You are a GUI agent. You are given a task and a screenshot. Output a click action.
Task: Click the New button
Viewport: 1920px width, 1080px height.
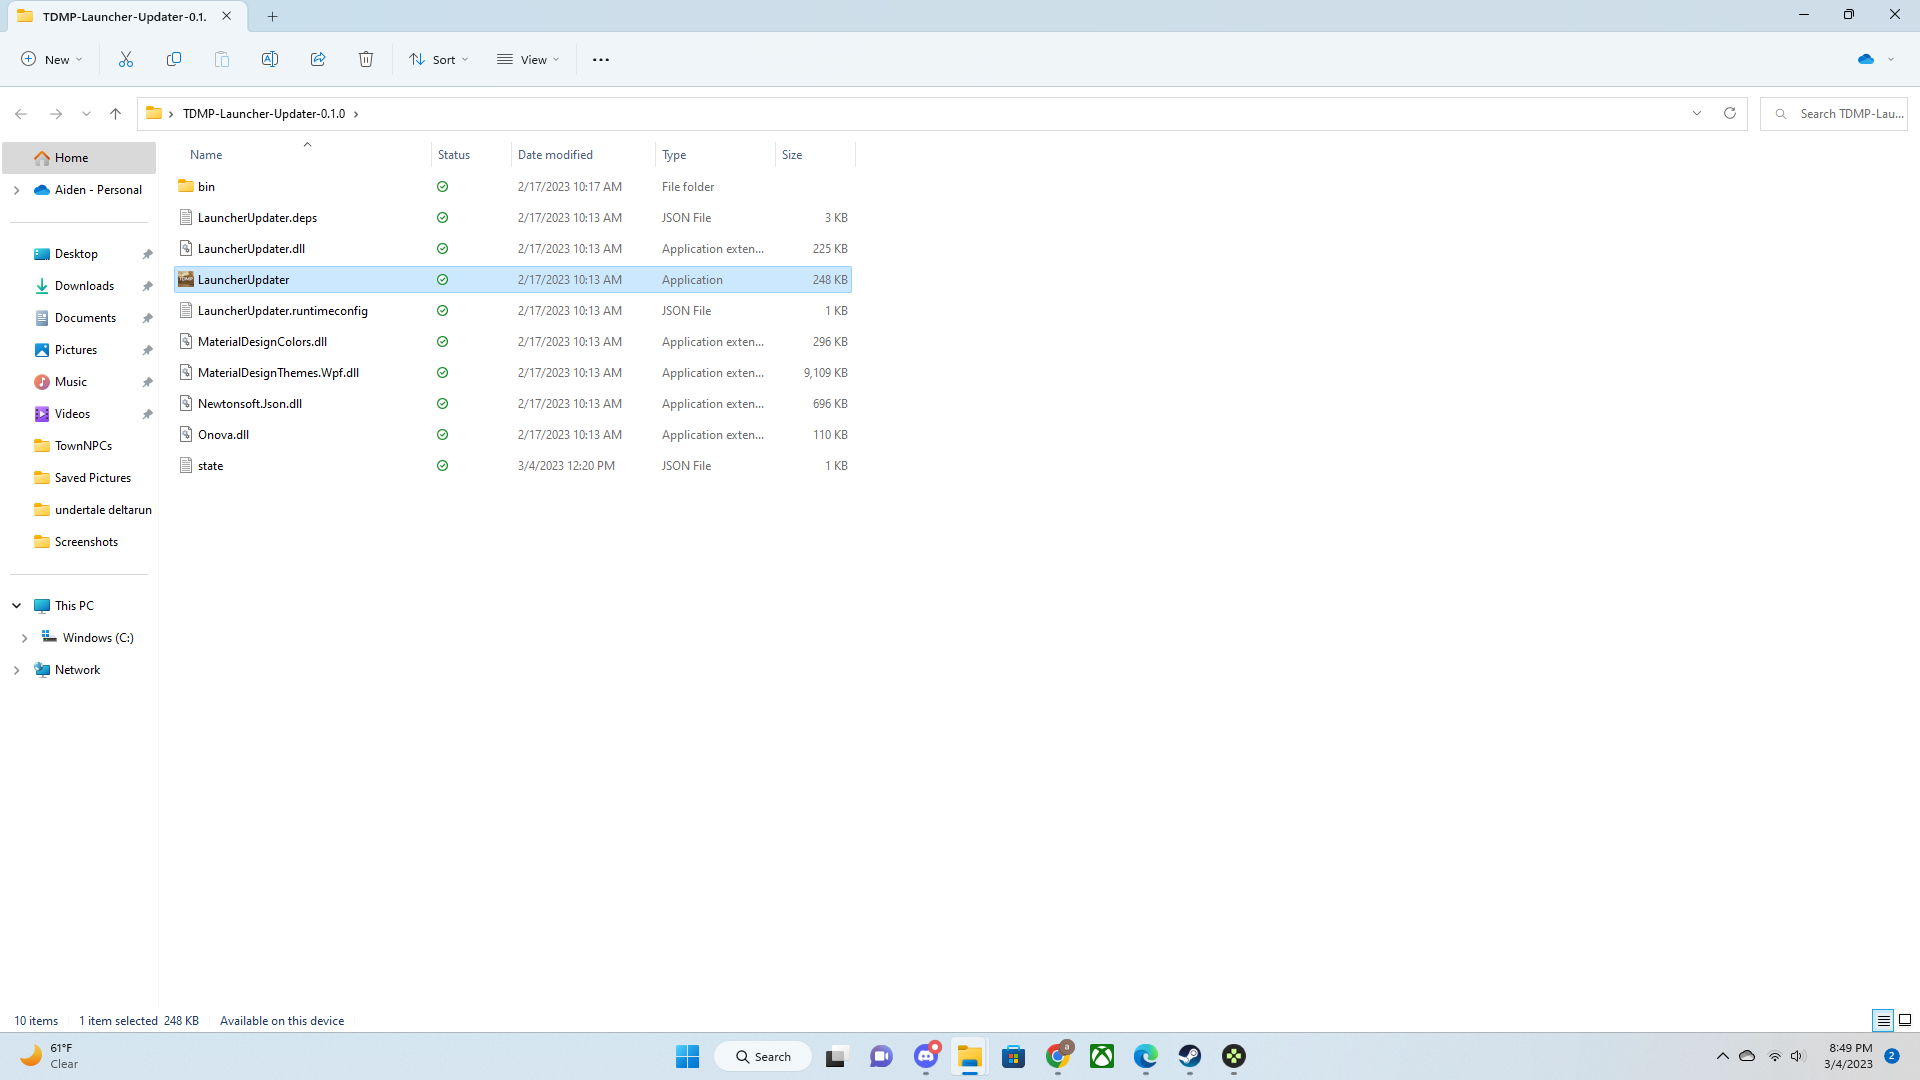click(51, 60)
